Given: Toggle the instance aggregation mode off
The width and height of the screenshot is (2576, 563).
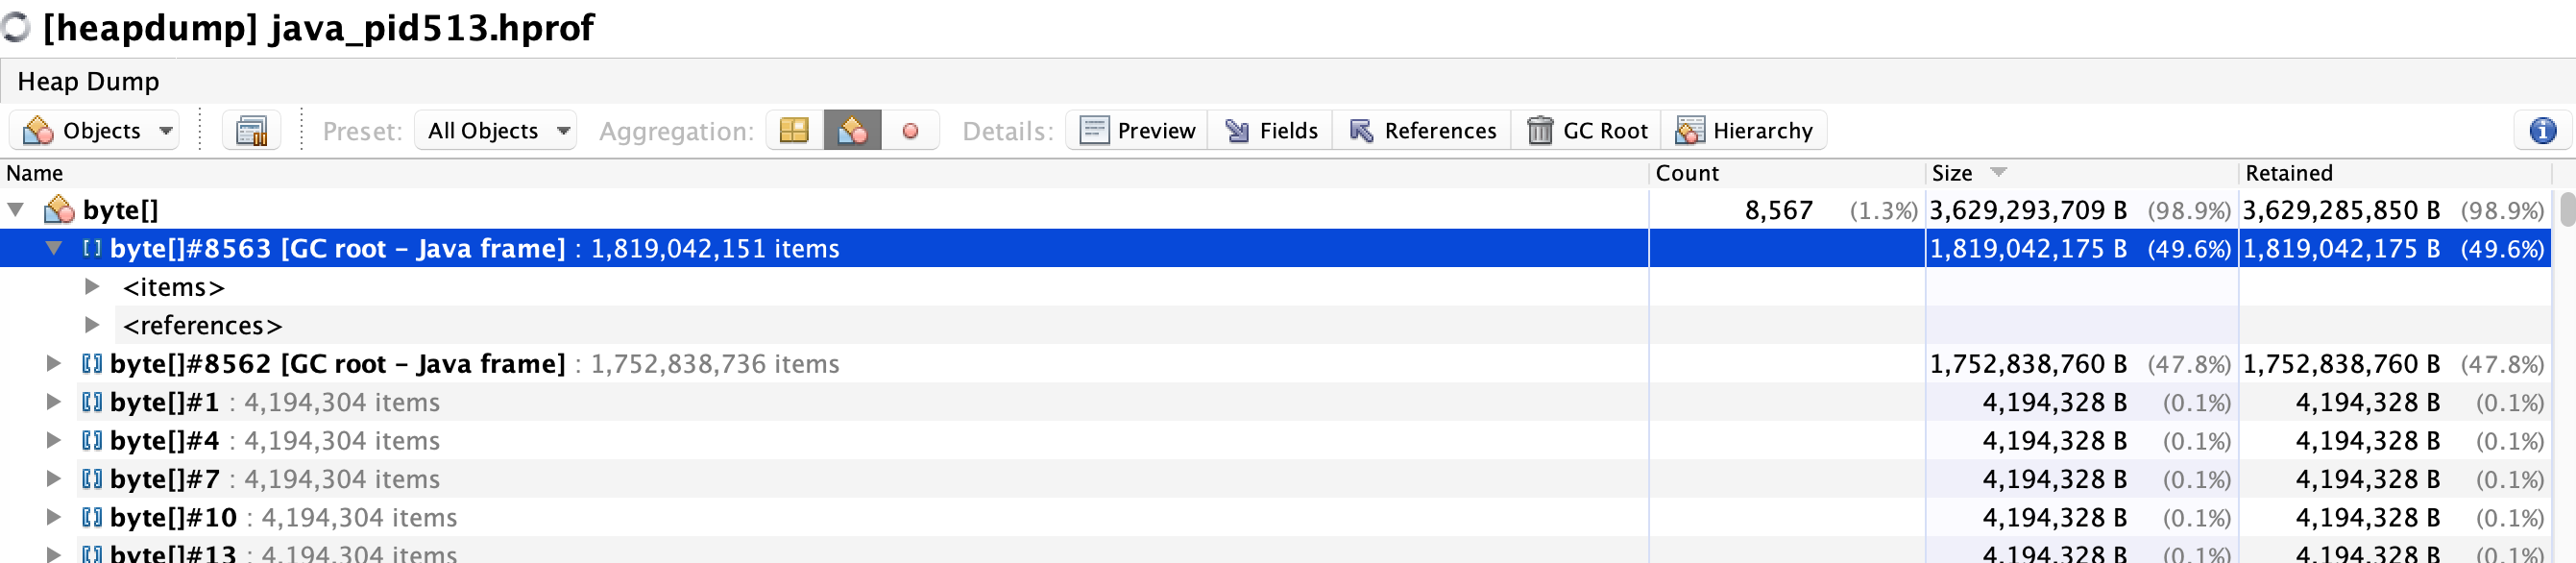Looking at the screenshot, I should coord(852,130).
